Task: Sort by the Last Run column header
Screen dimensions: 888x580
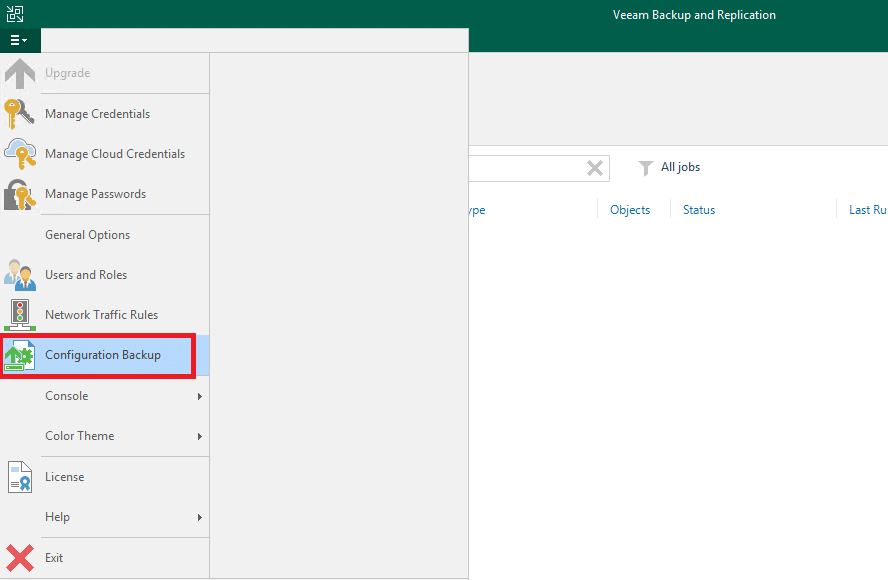Action: 868,210
